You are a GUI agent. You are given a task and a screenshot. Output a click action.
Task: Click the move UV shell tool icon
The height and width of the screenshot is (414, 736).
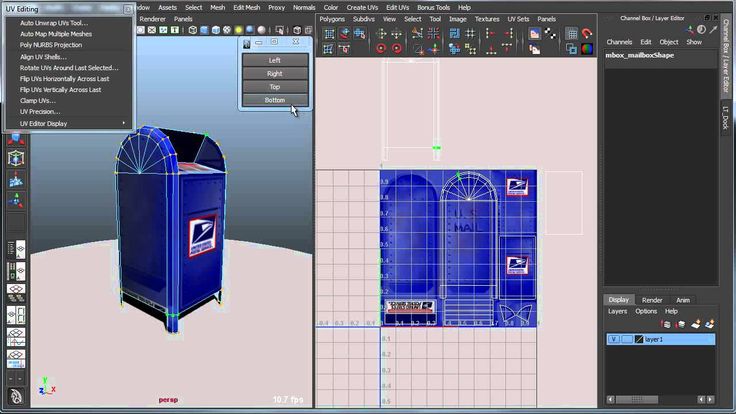[360, 33]
